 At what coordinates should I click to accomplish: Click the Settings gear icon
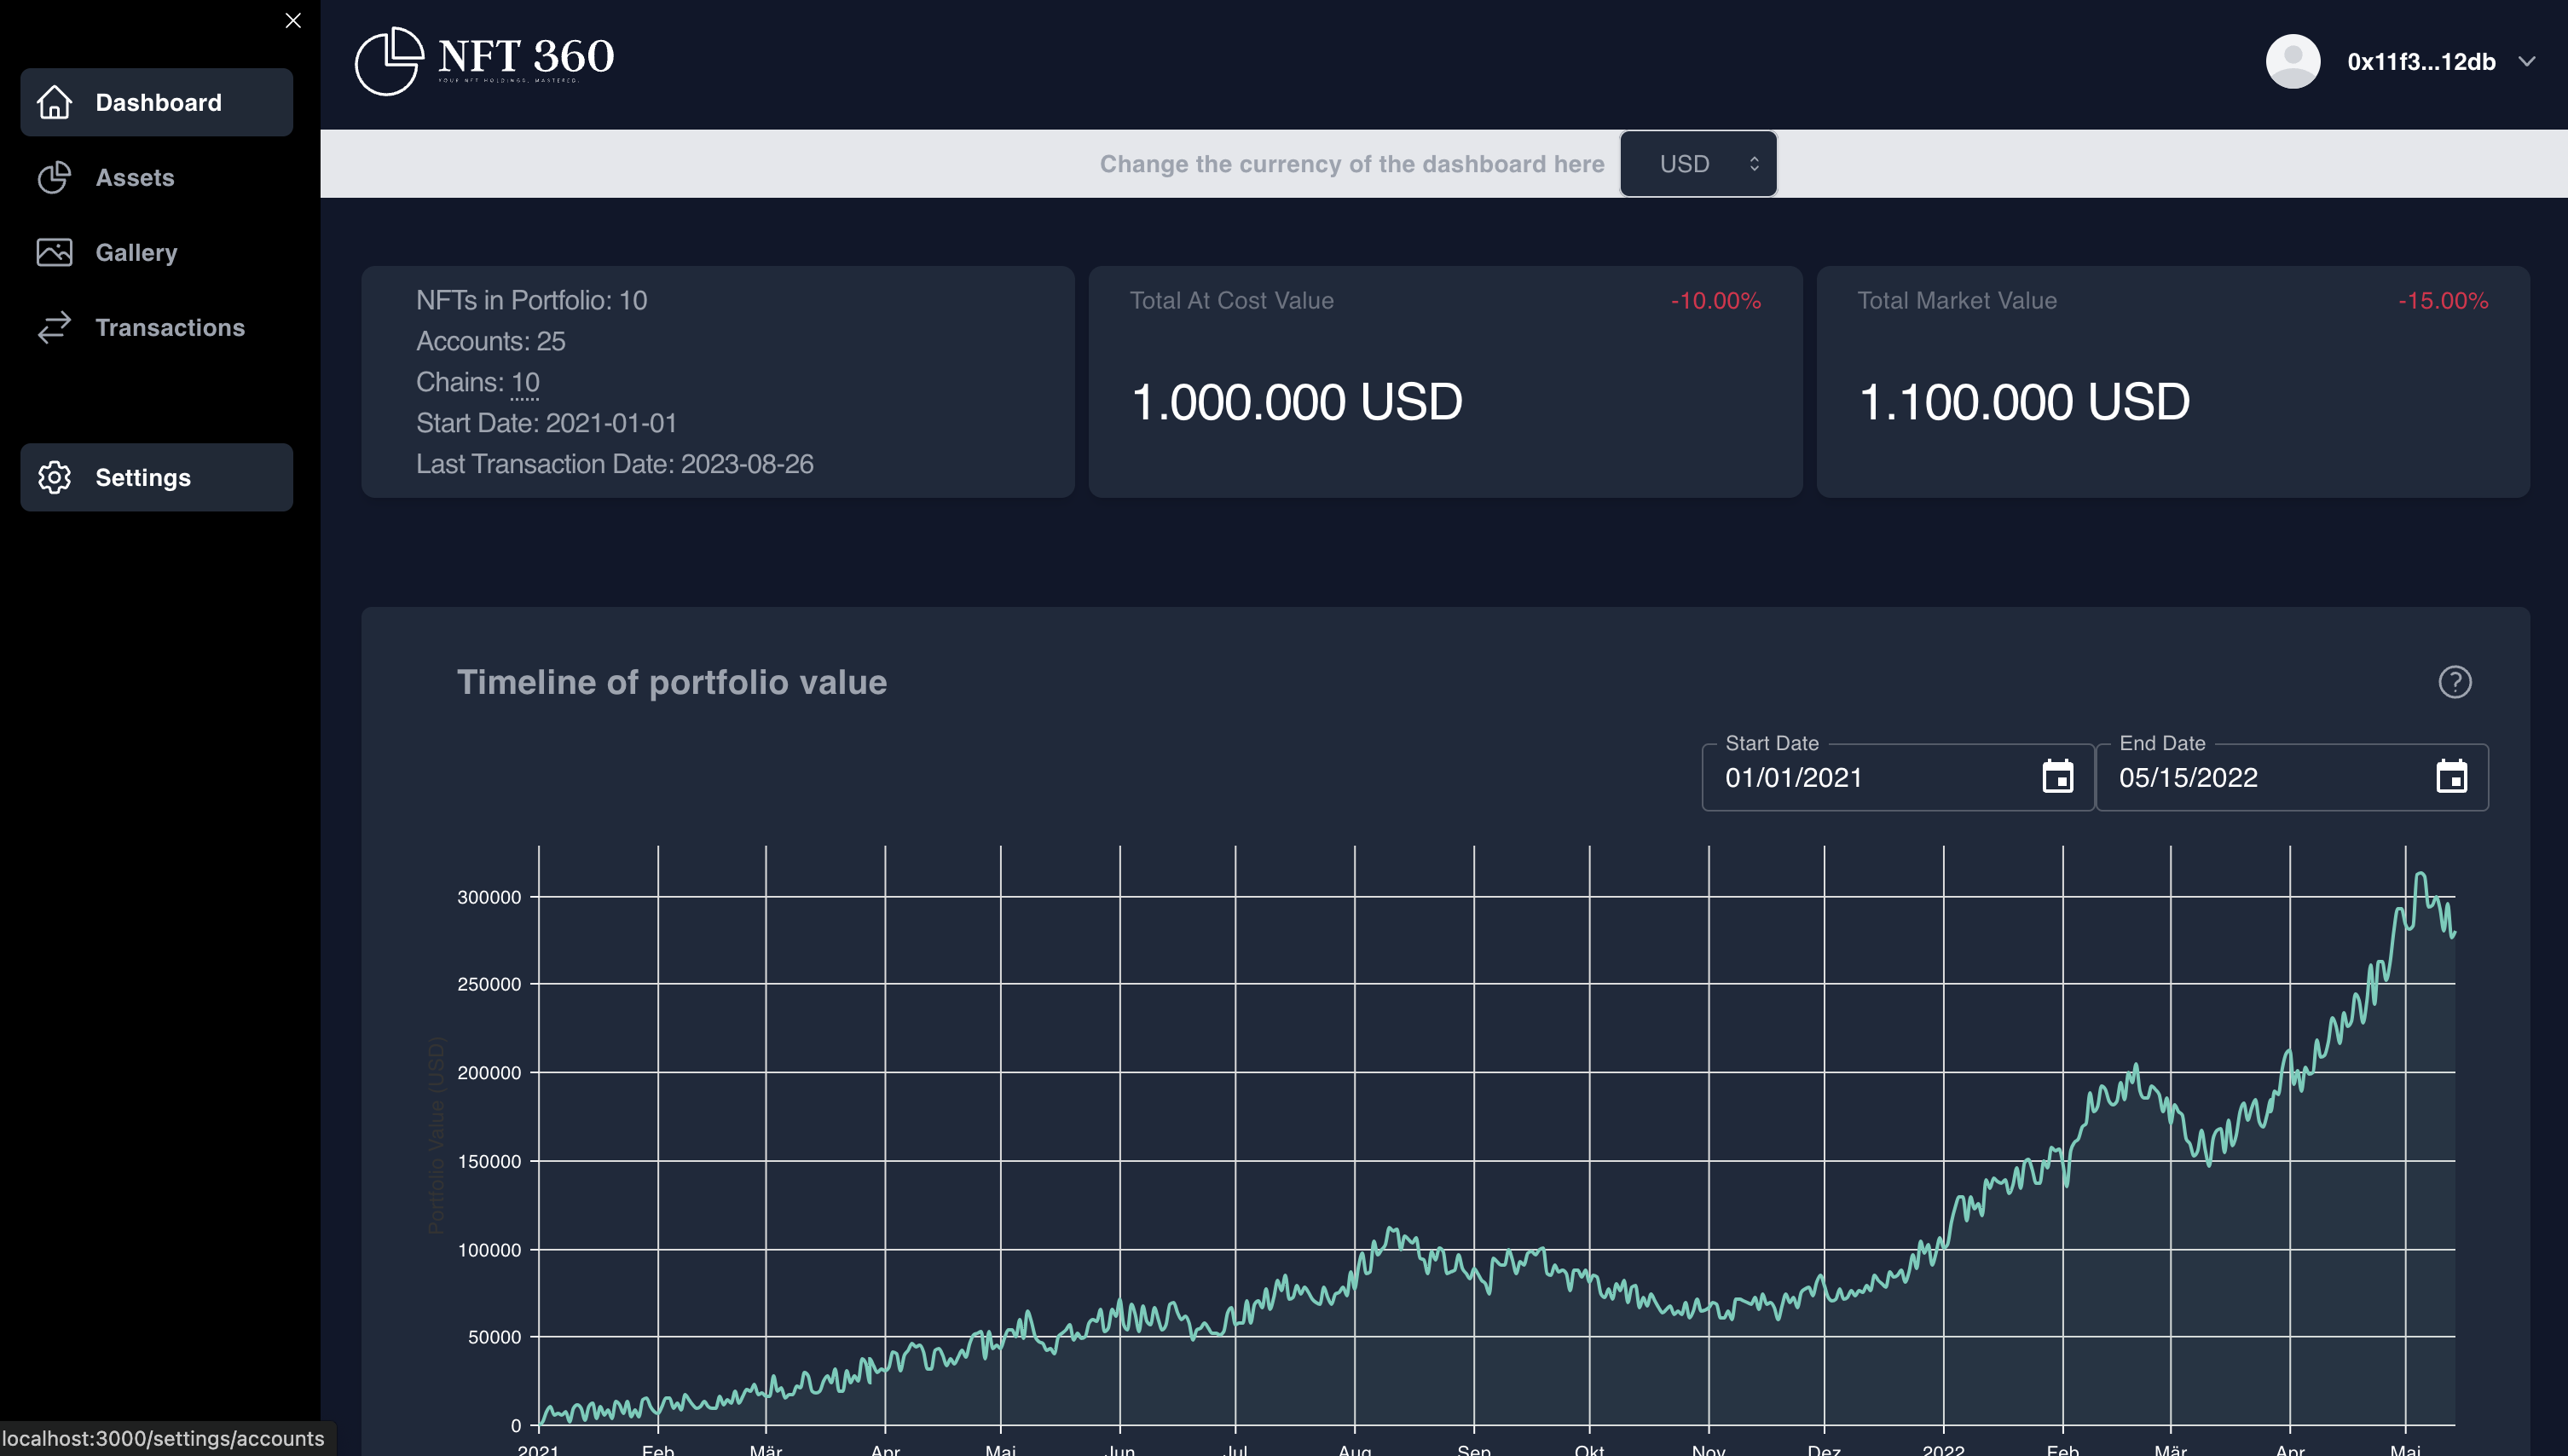pyautogui.click(x=55, y=477)
